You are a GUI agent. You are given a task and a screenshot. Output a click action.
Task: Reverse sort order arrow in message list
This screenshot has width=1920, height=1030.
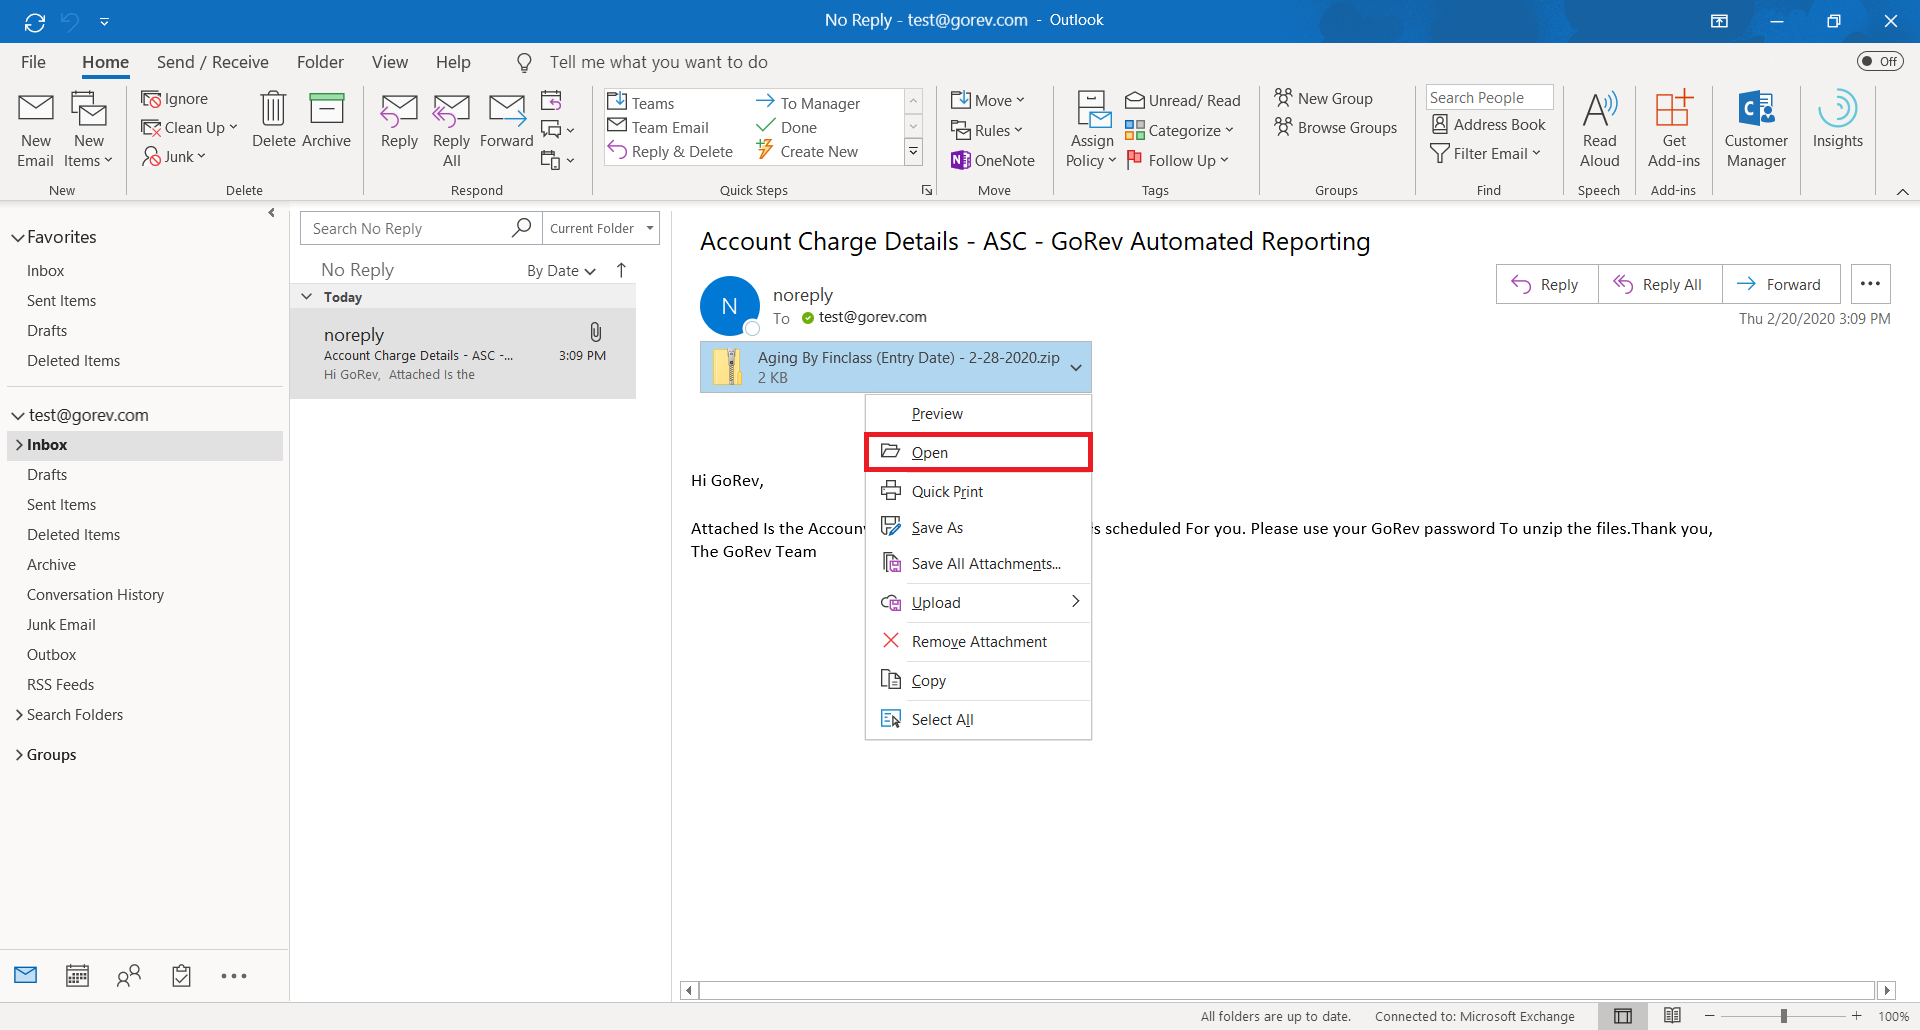tap(621, 270)
